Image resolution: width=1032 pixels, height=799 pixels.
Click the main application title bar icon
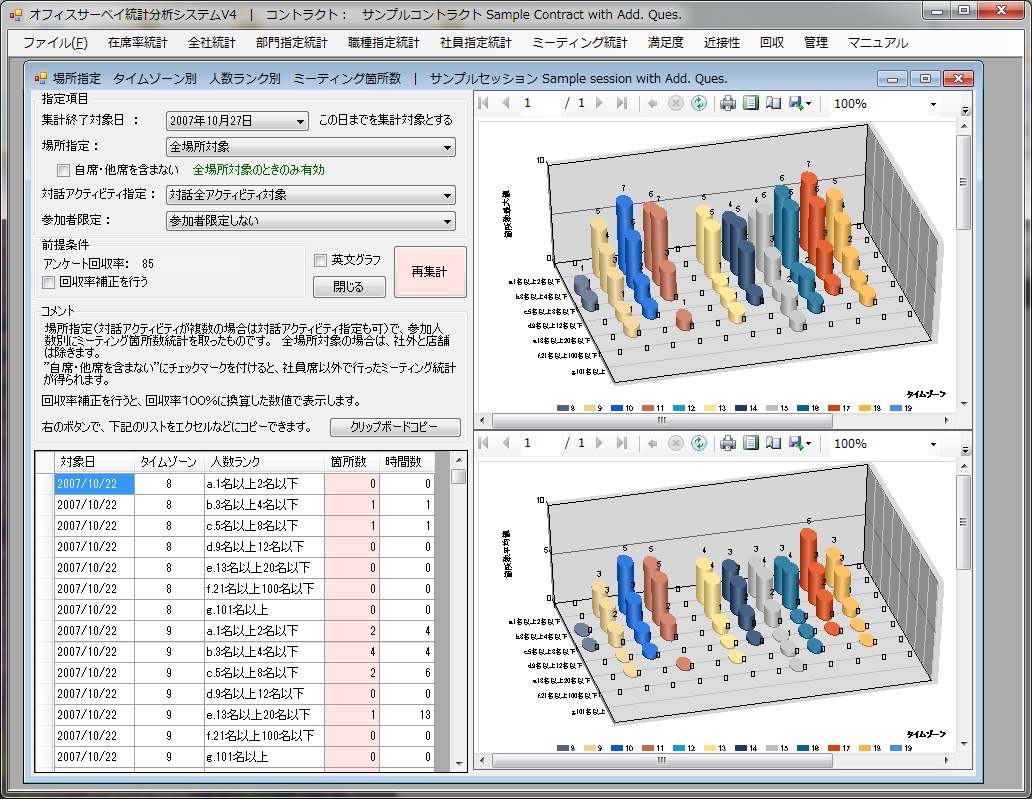tap(16, 14)
